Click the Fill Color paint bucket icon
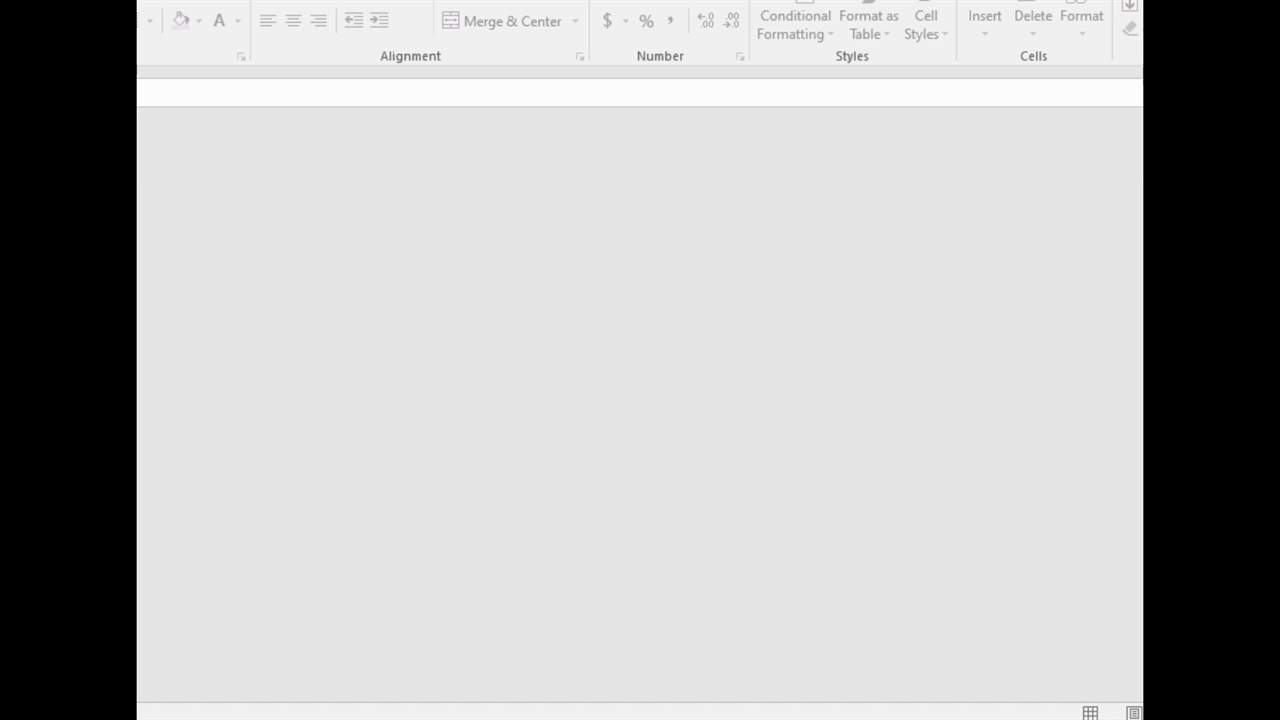Screen dimensions: 1280x720 (181, 20)
